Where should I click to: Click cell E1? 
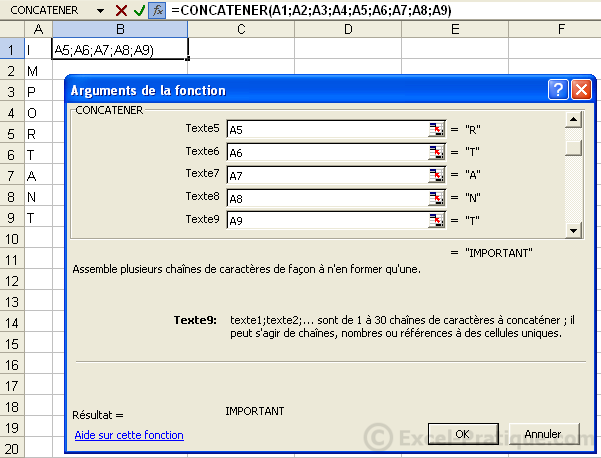[455, 49]
